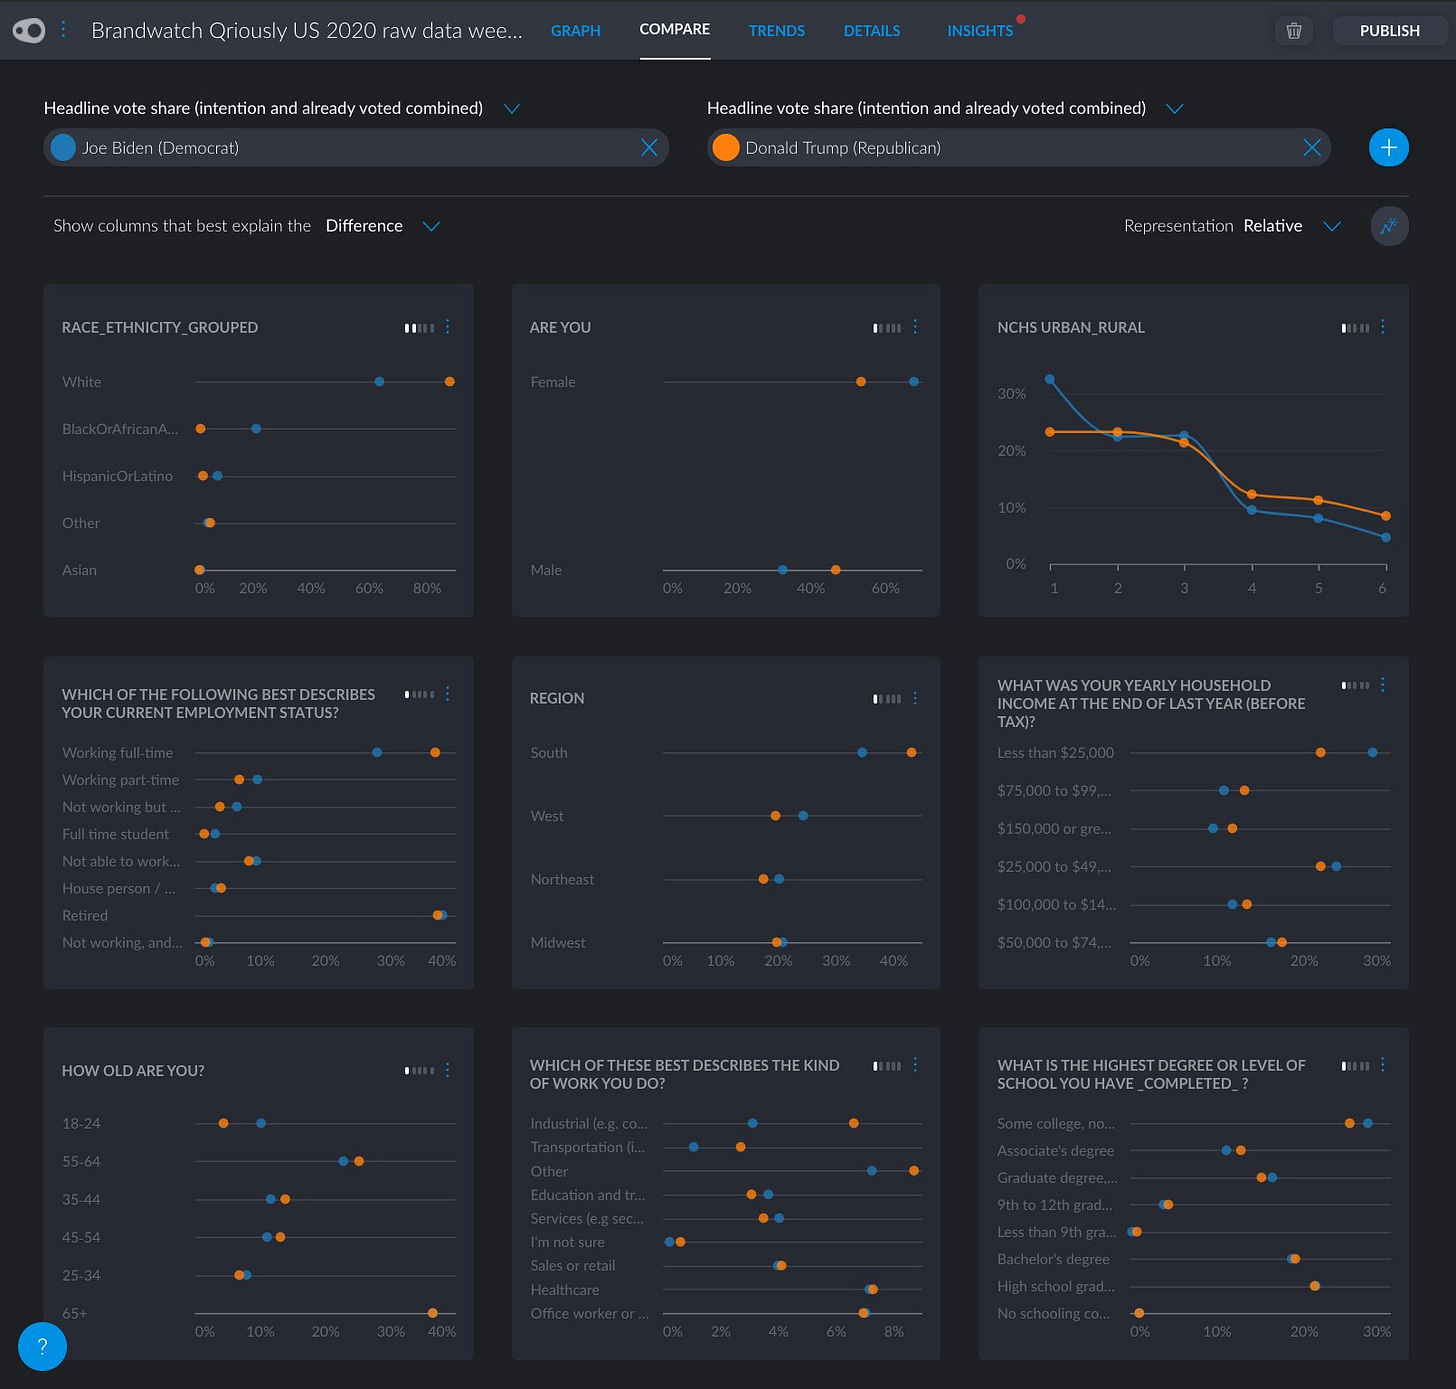The image size is (1456, 1389).
Task: Click the REGION card title
Action: click(x=557, y=699)
